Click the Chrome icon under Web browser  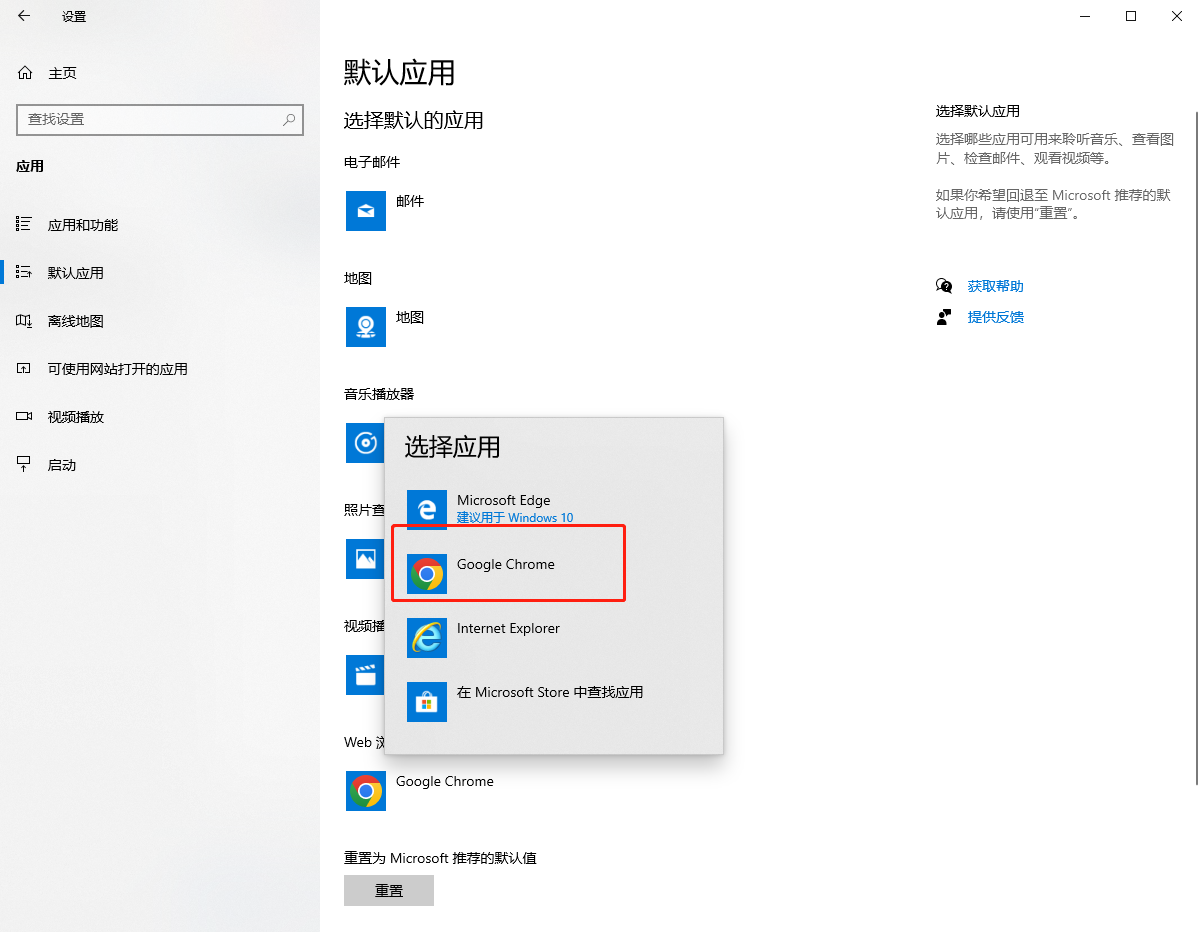click(366, 790)
